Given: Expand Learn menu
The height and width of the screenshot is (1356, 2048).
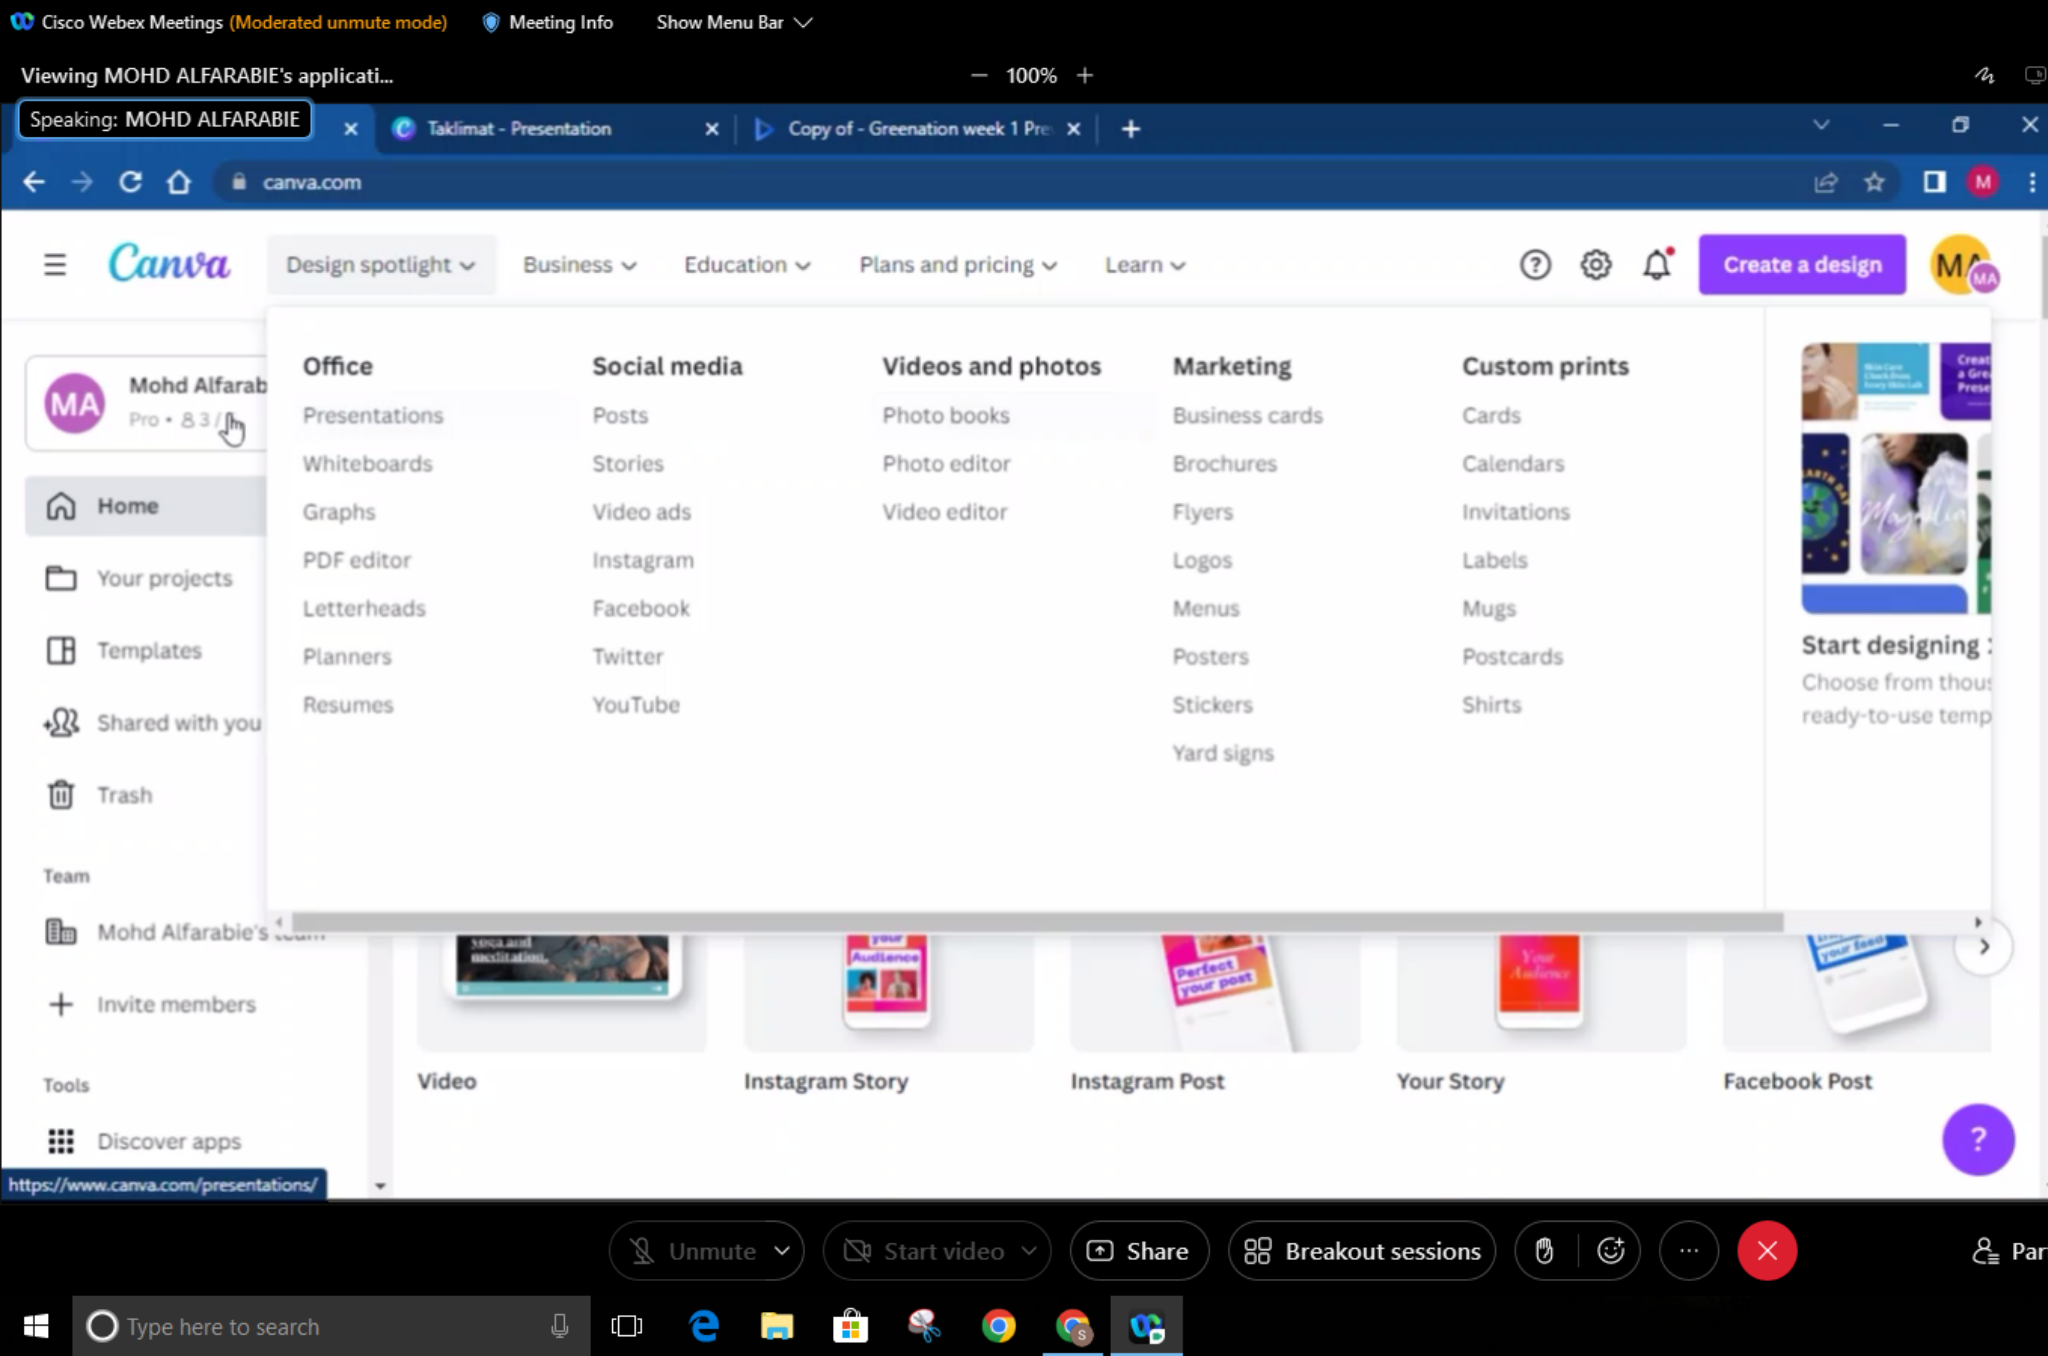Looking at the screenshot, I should (x=1144, y=265).
